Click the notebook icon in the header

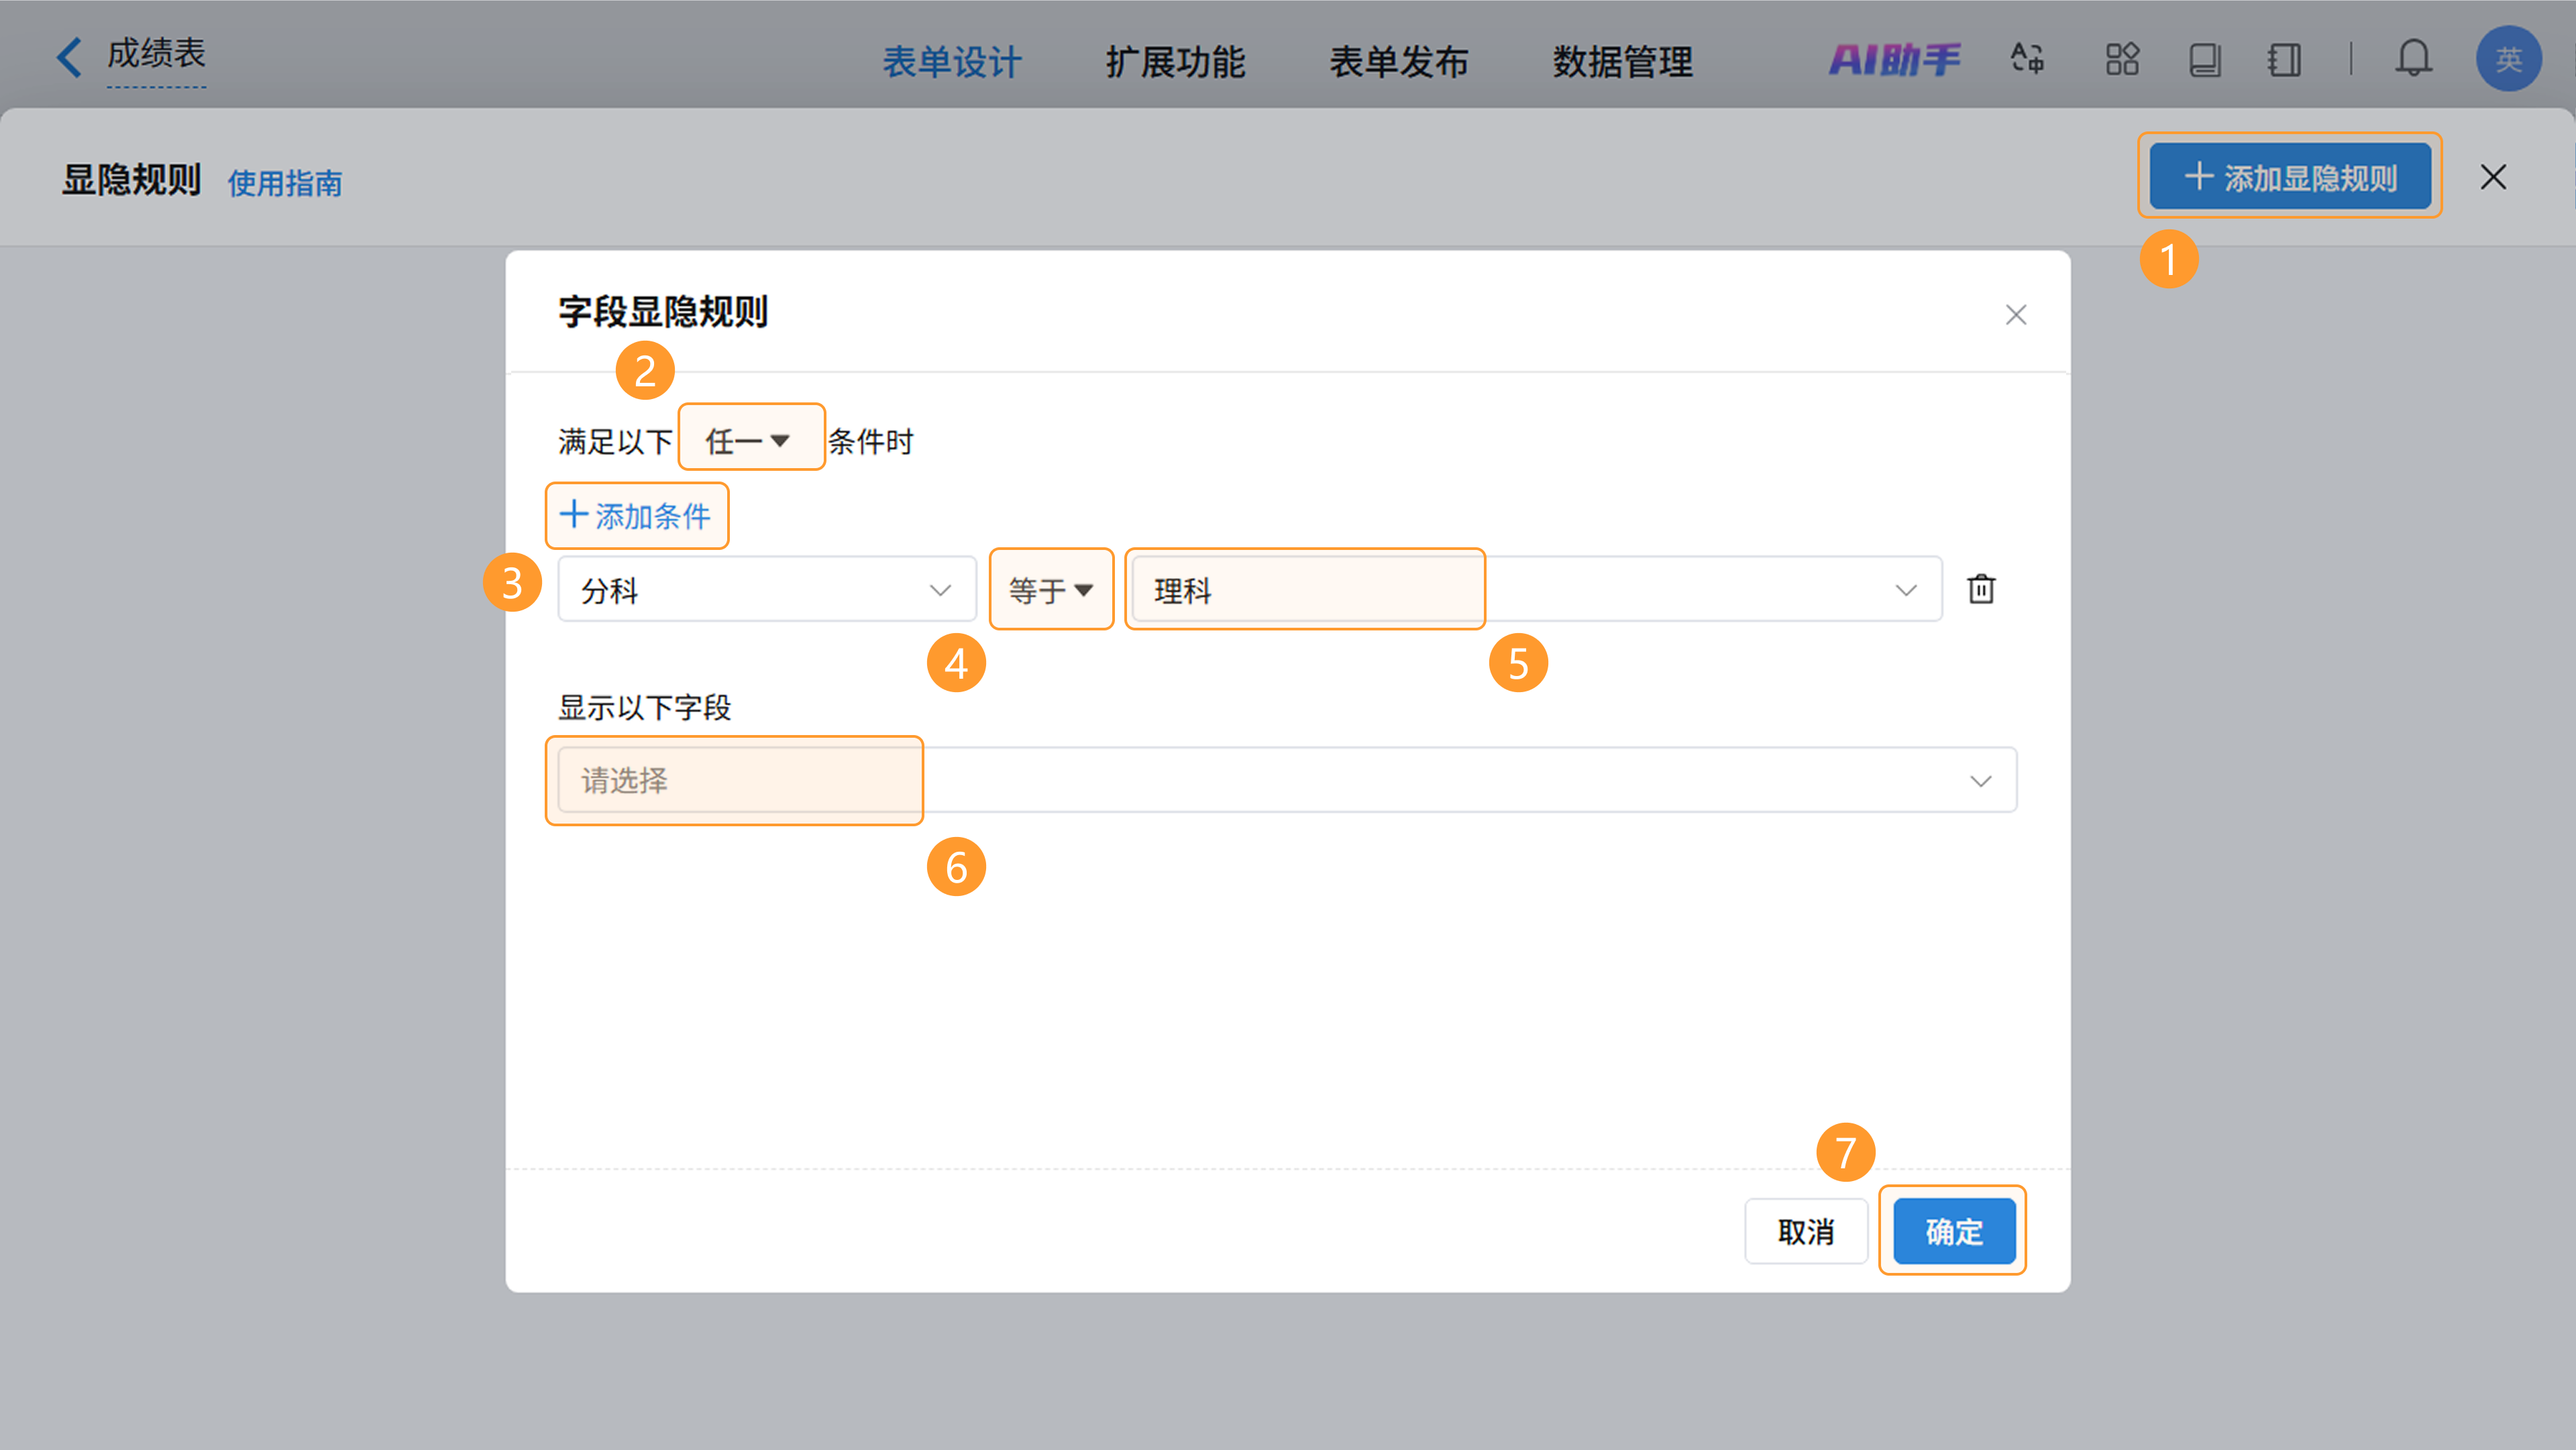tap(2284, 60)
